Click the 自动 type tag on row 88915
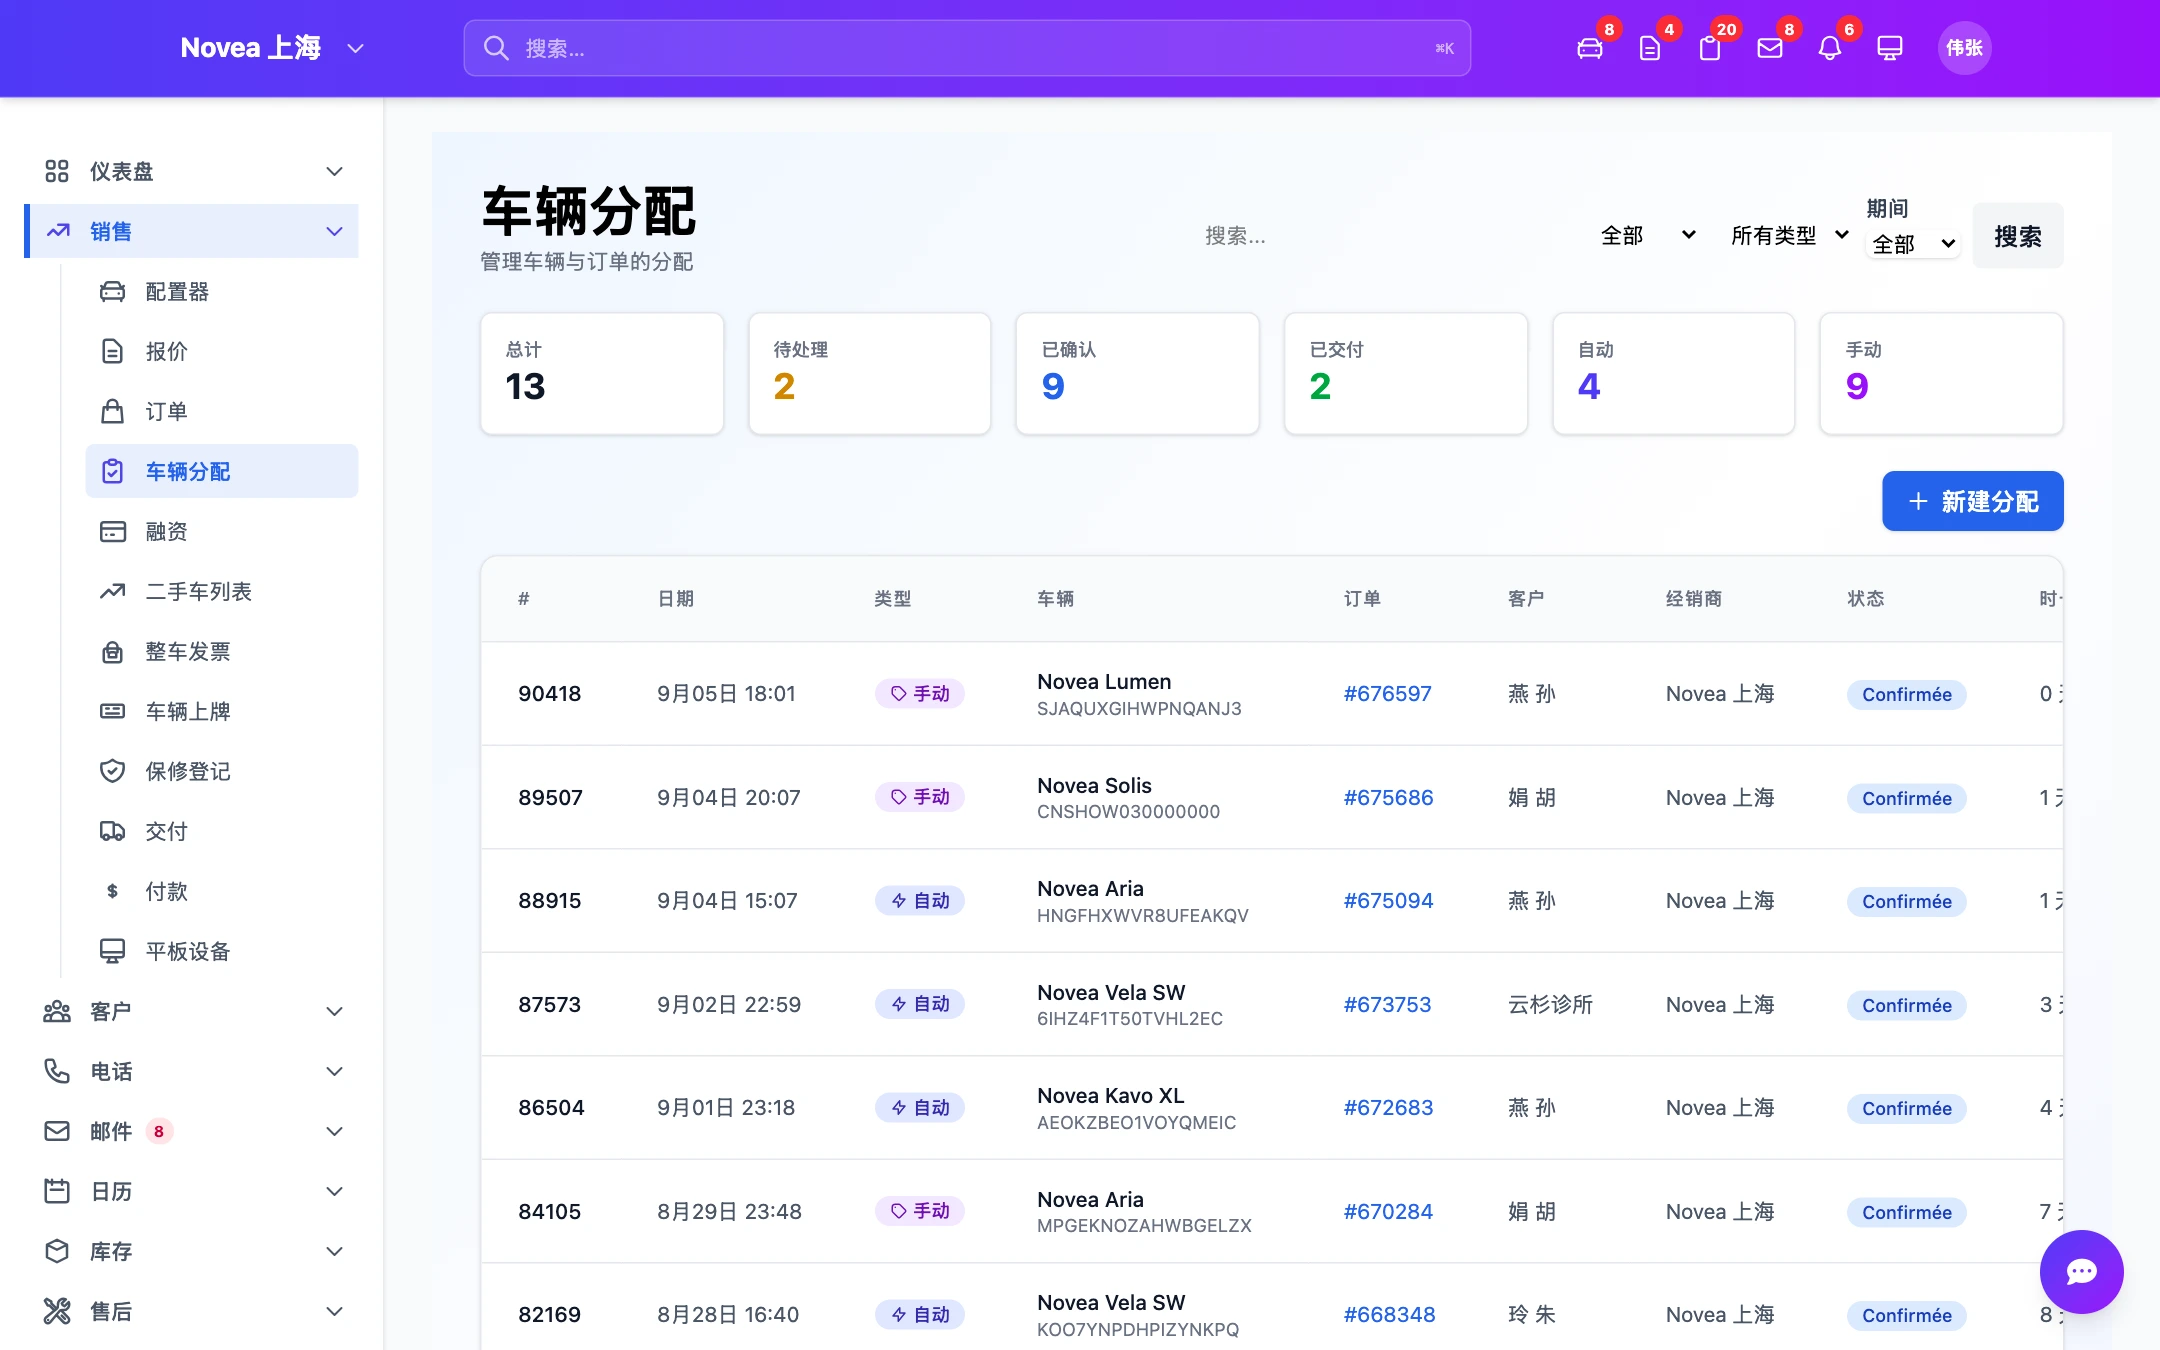The width and height of the screenshot is (2160, 1350). click(x=920, y=900)
